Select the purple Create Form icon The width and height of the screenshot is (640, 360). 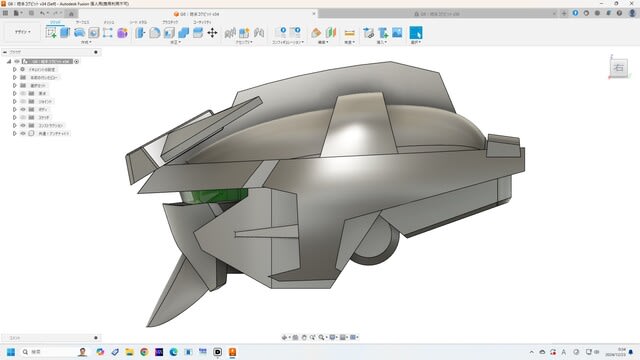coord(122,33)
